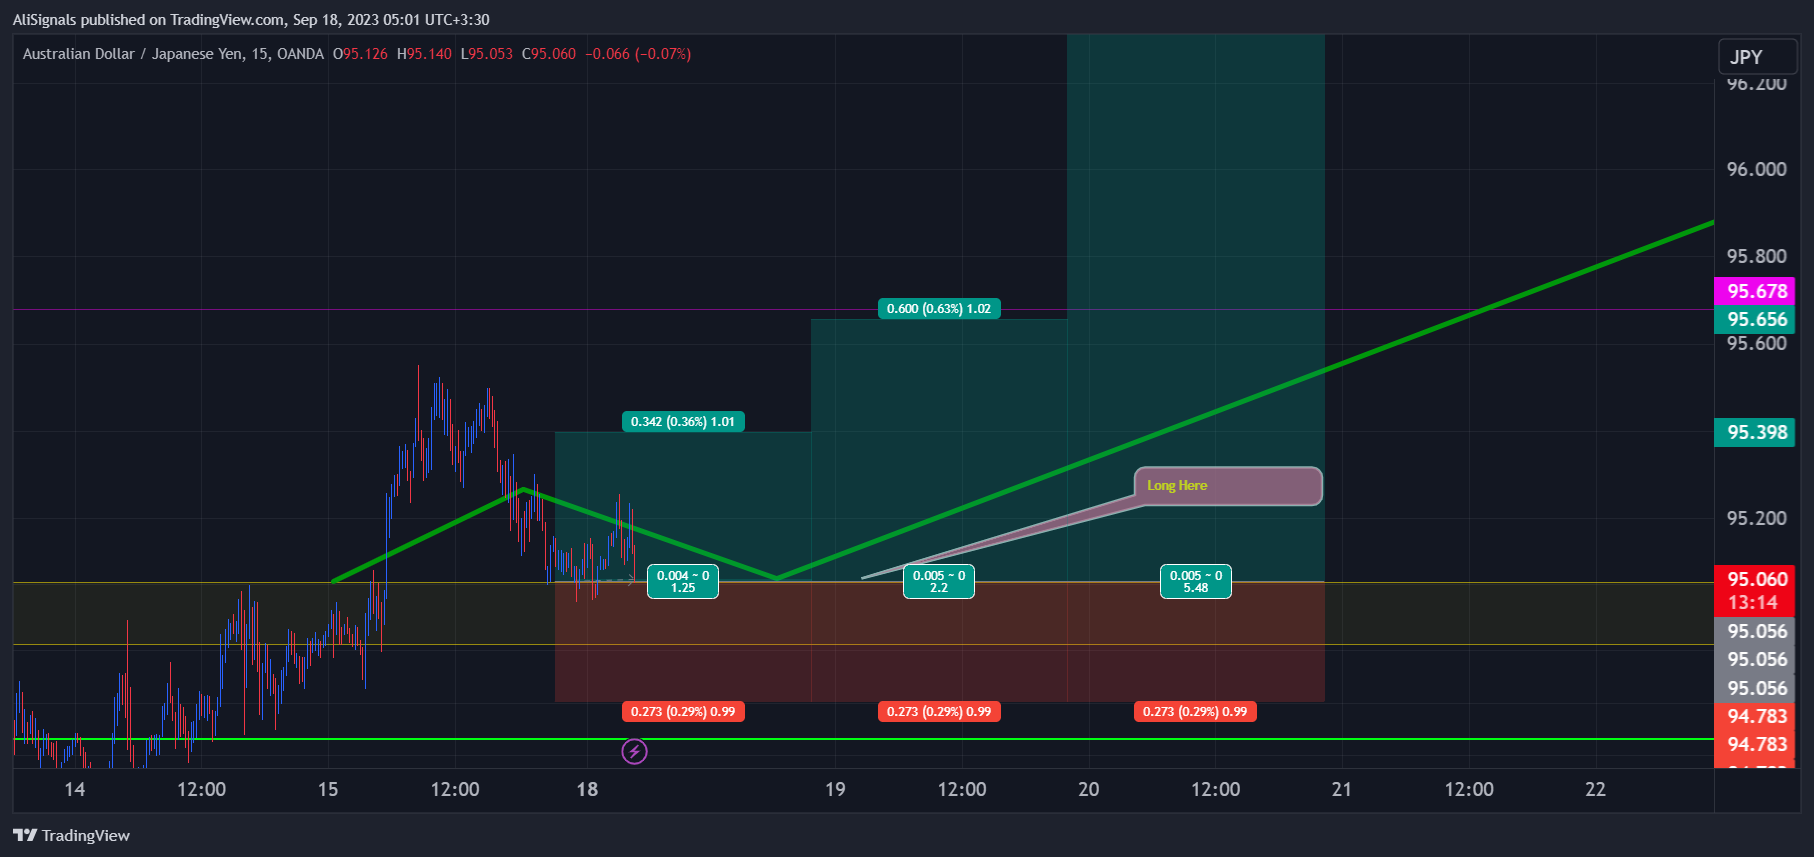Click date 18 on the time axis
1814x857 pixels.
(x=587, y=790)
